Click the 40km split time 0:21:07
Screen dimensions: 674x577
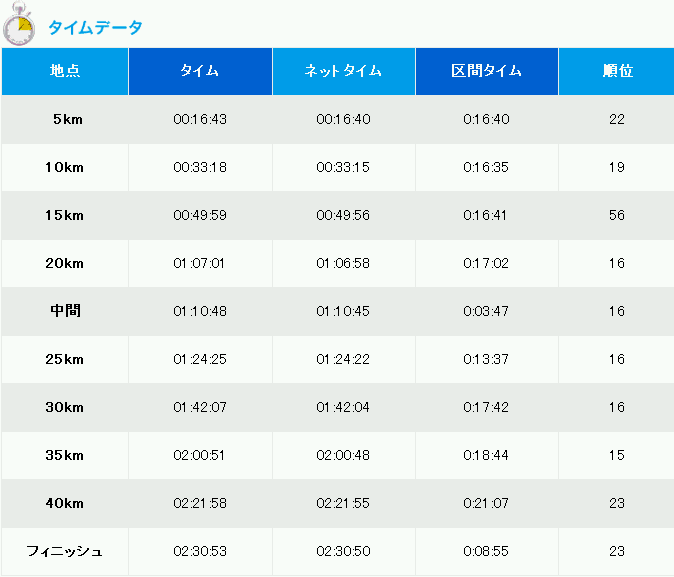click(x=486, y=503)
